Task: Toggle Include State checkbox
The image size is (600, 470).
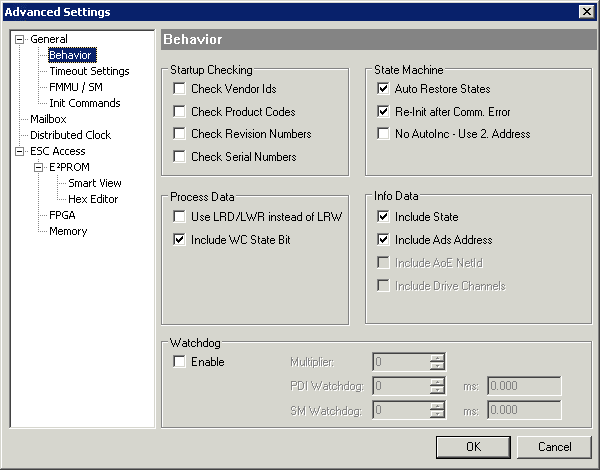Action: 383,217
